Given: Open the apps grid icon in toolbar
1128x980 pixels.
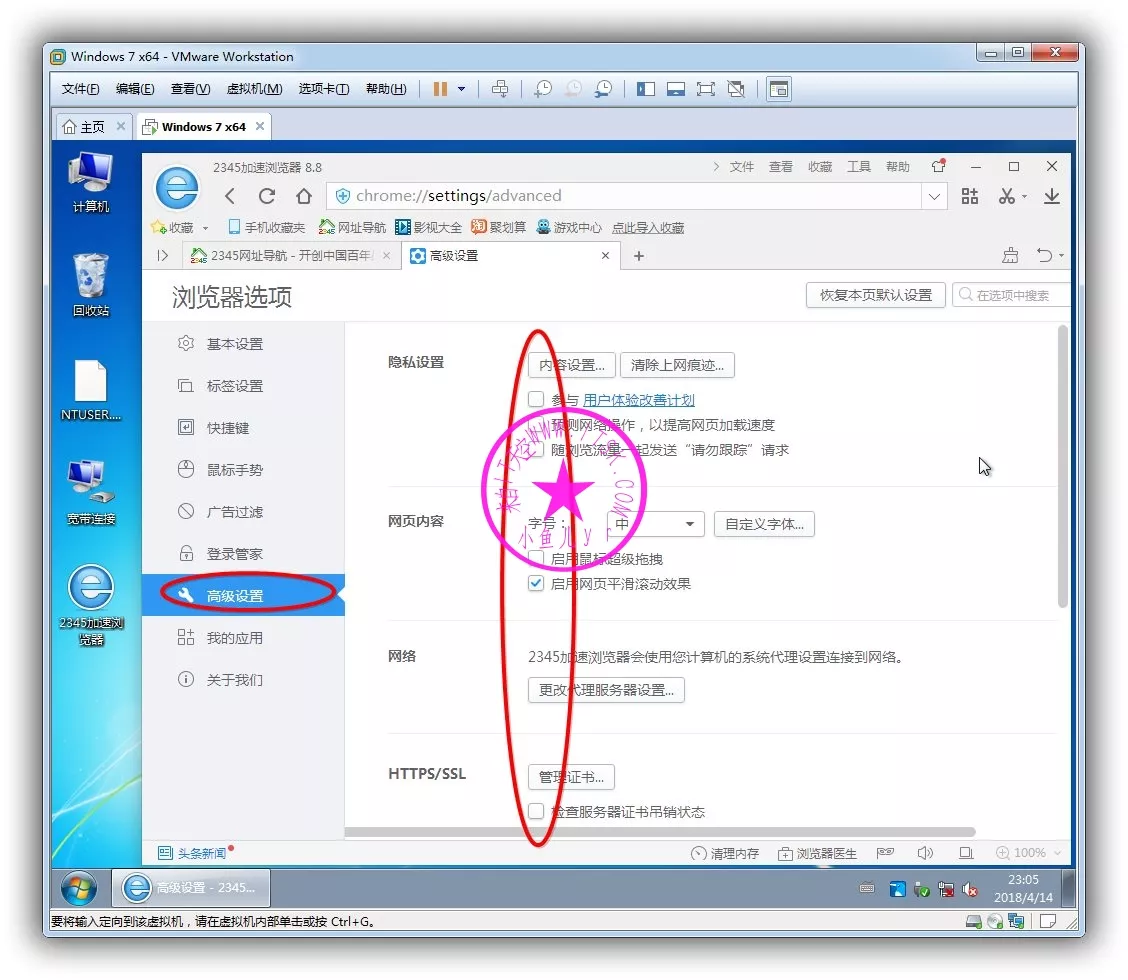Looking at the screenshot, I should pyautogui.click(x=969, y=196).
